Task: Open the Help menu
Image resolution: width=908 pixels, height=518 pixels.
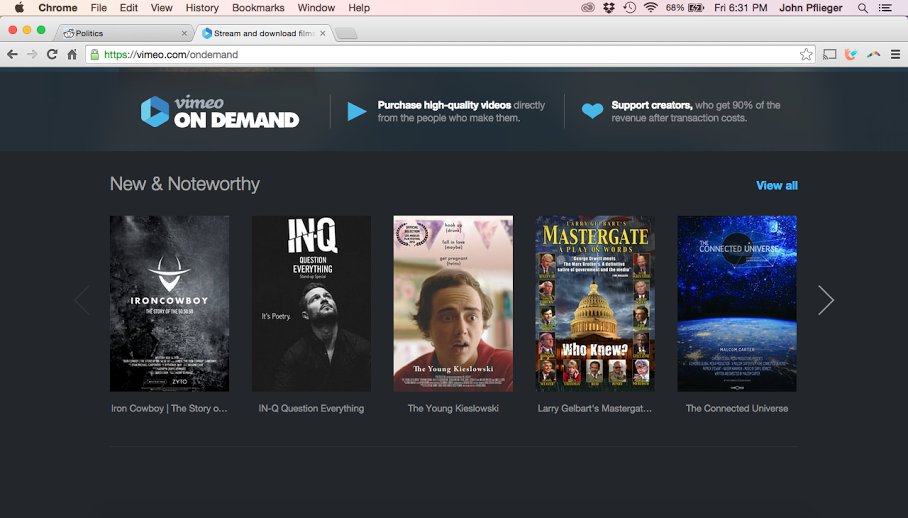Action: coord(359,8)
